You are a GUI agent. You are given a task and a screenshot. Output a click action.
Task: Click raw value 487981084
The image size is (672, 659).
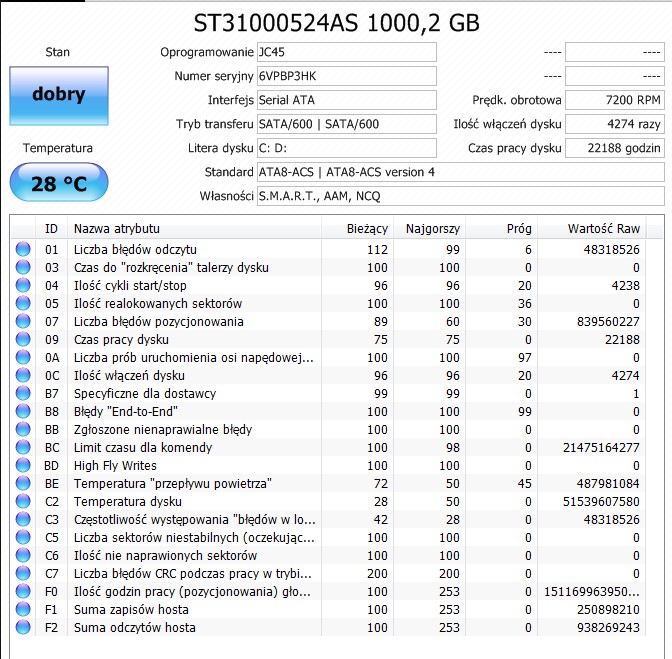coord(608,483)
